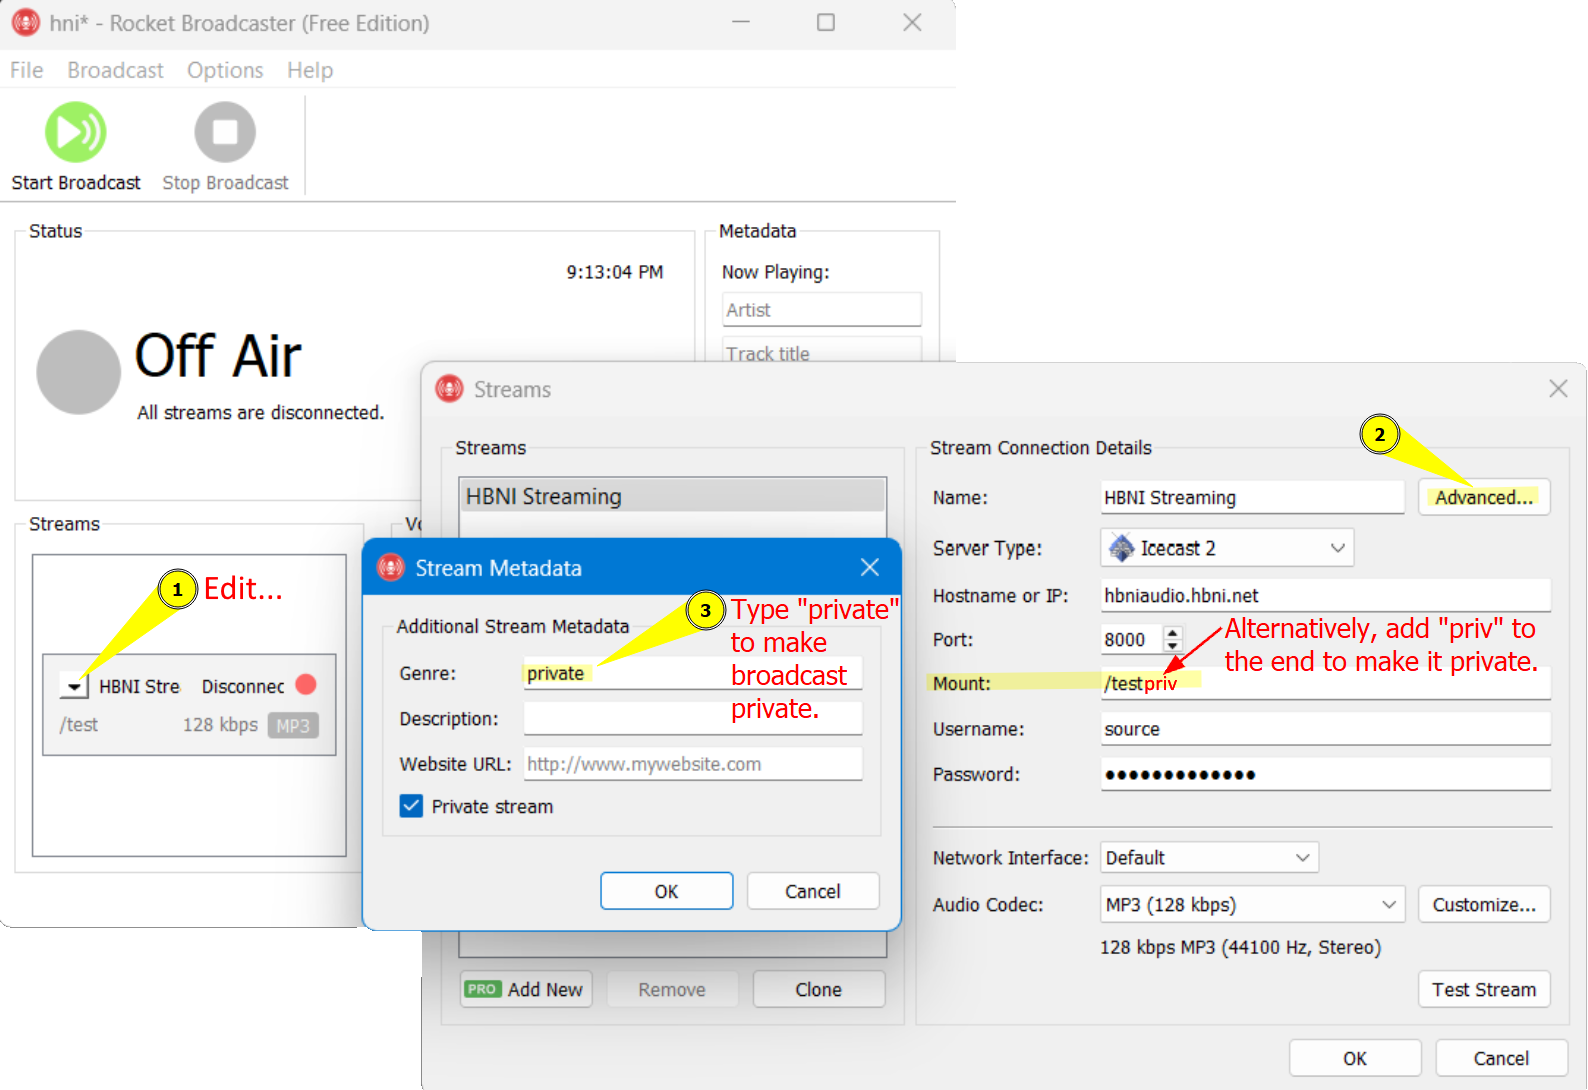Click the Stop Broadcast icon

[x=225, y=132]
